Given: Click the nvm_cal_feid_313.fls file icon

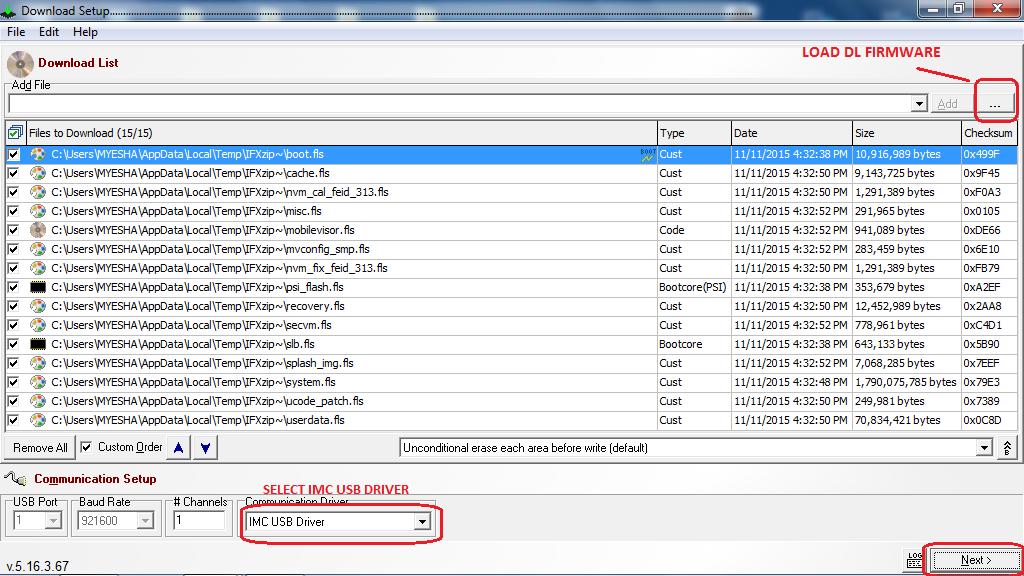Looking at the screenshot, I should pos(38,192).
